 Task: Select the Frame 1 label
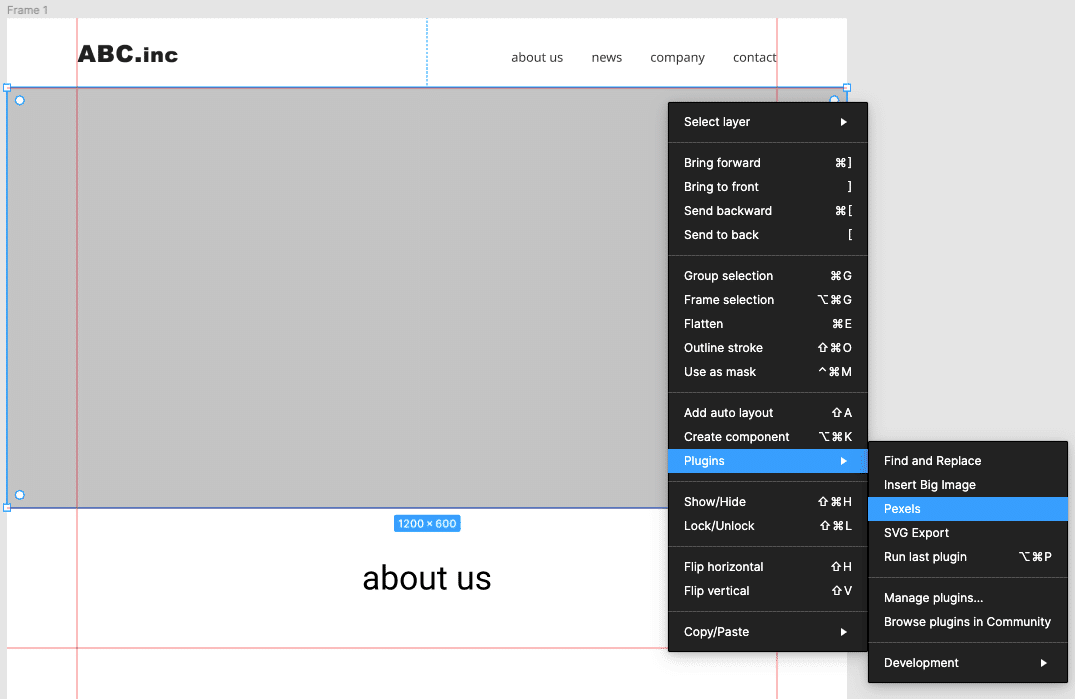27,10
